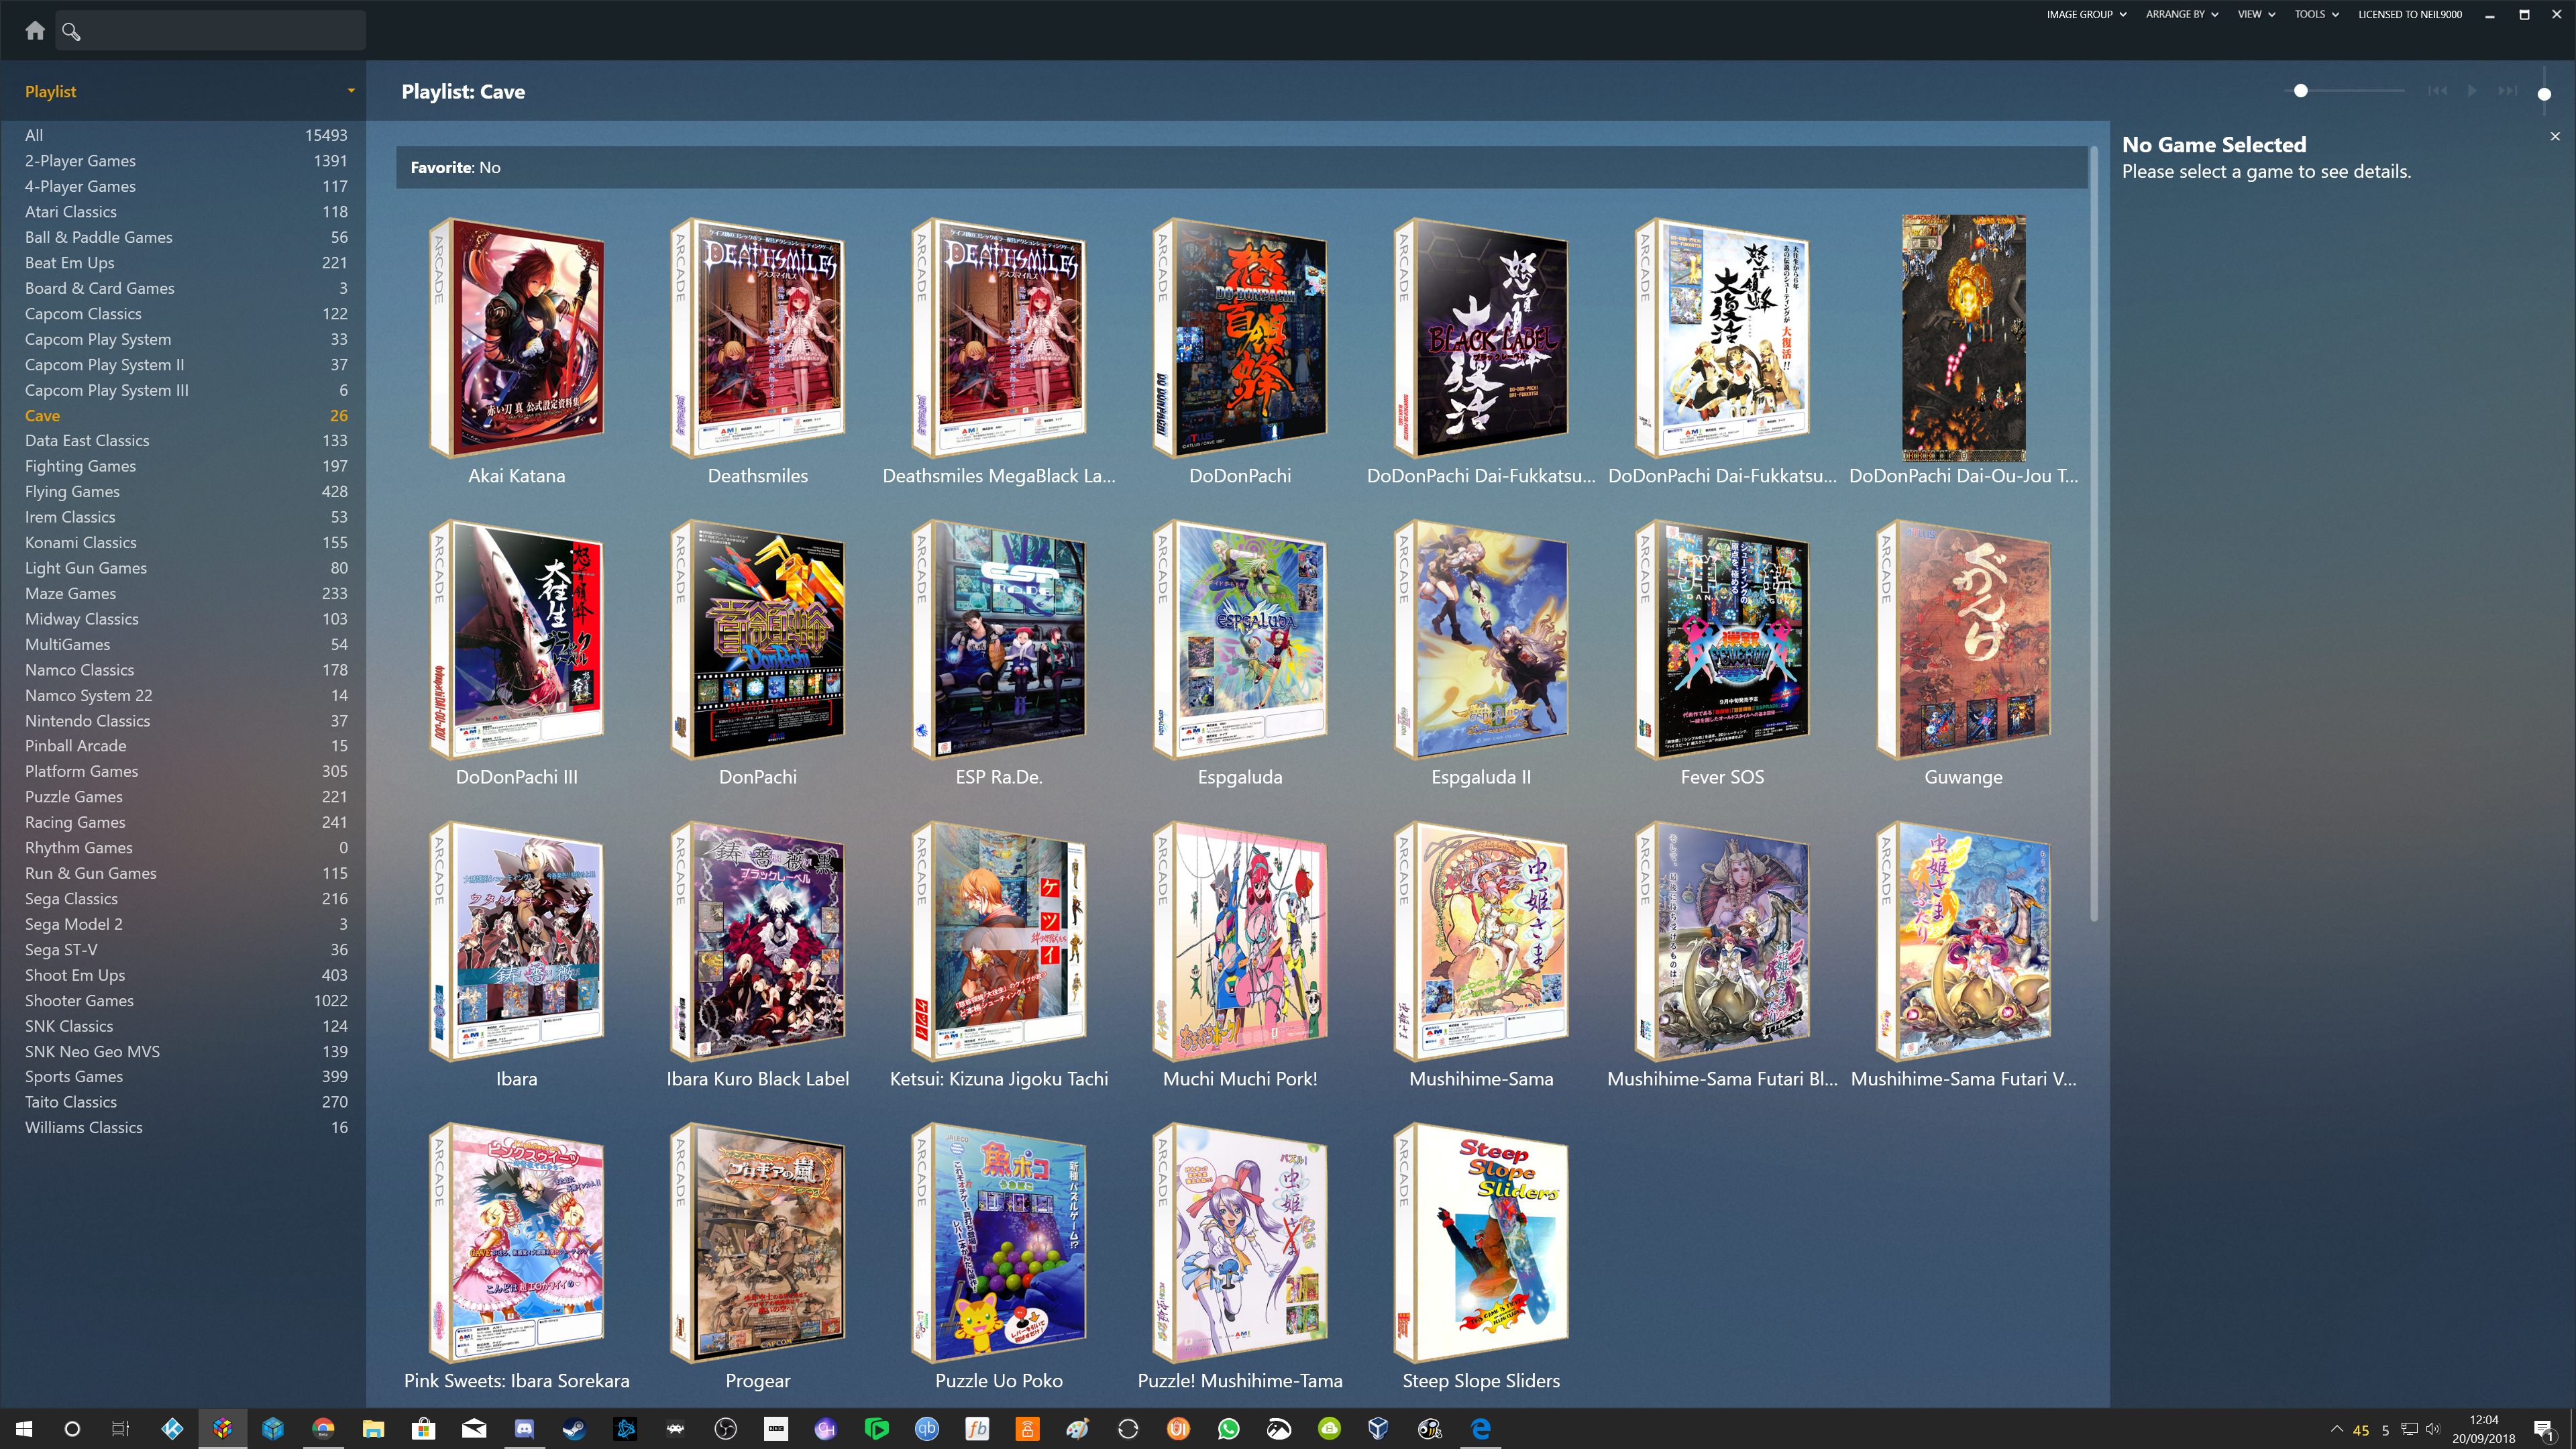2576x1449 pixels.
Task: Select the Steep Slope Sliders box
Action: tap(1481, 1243)
